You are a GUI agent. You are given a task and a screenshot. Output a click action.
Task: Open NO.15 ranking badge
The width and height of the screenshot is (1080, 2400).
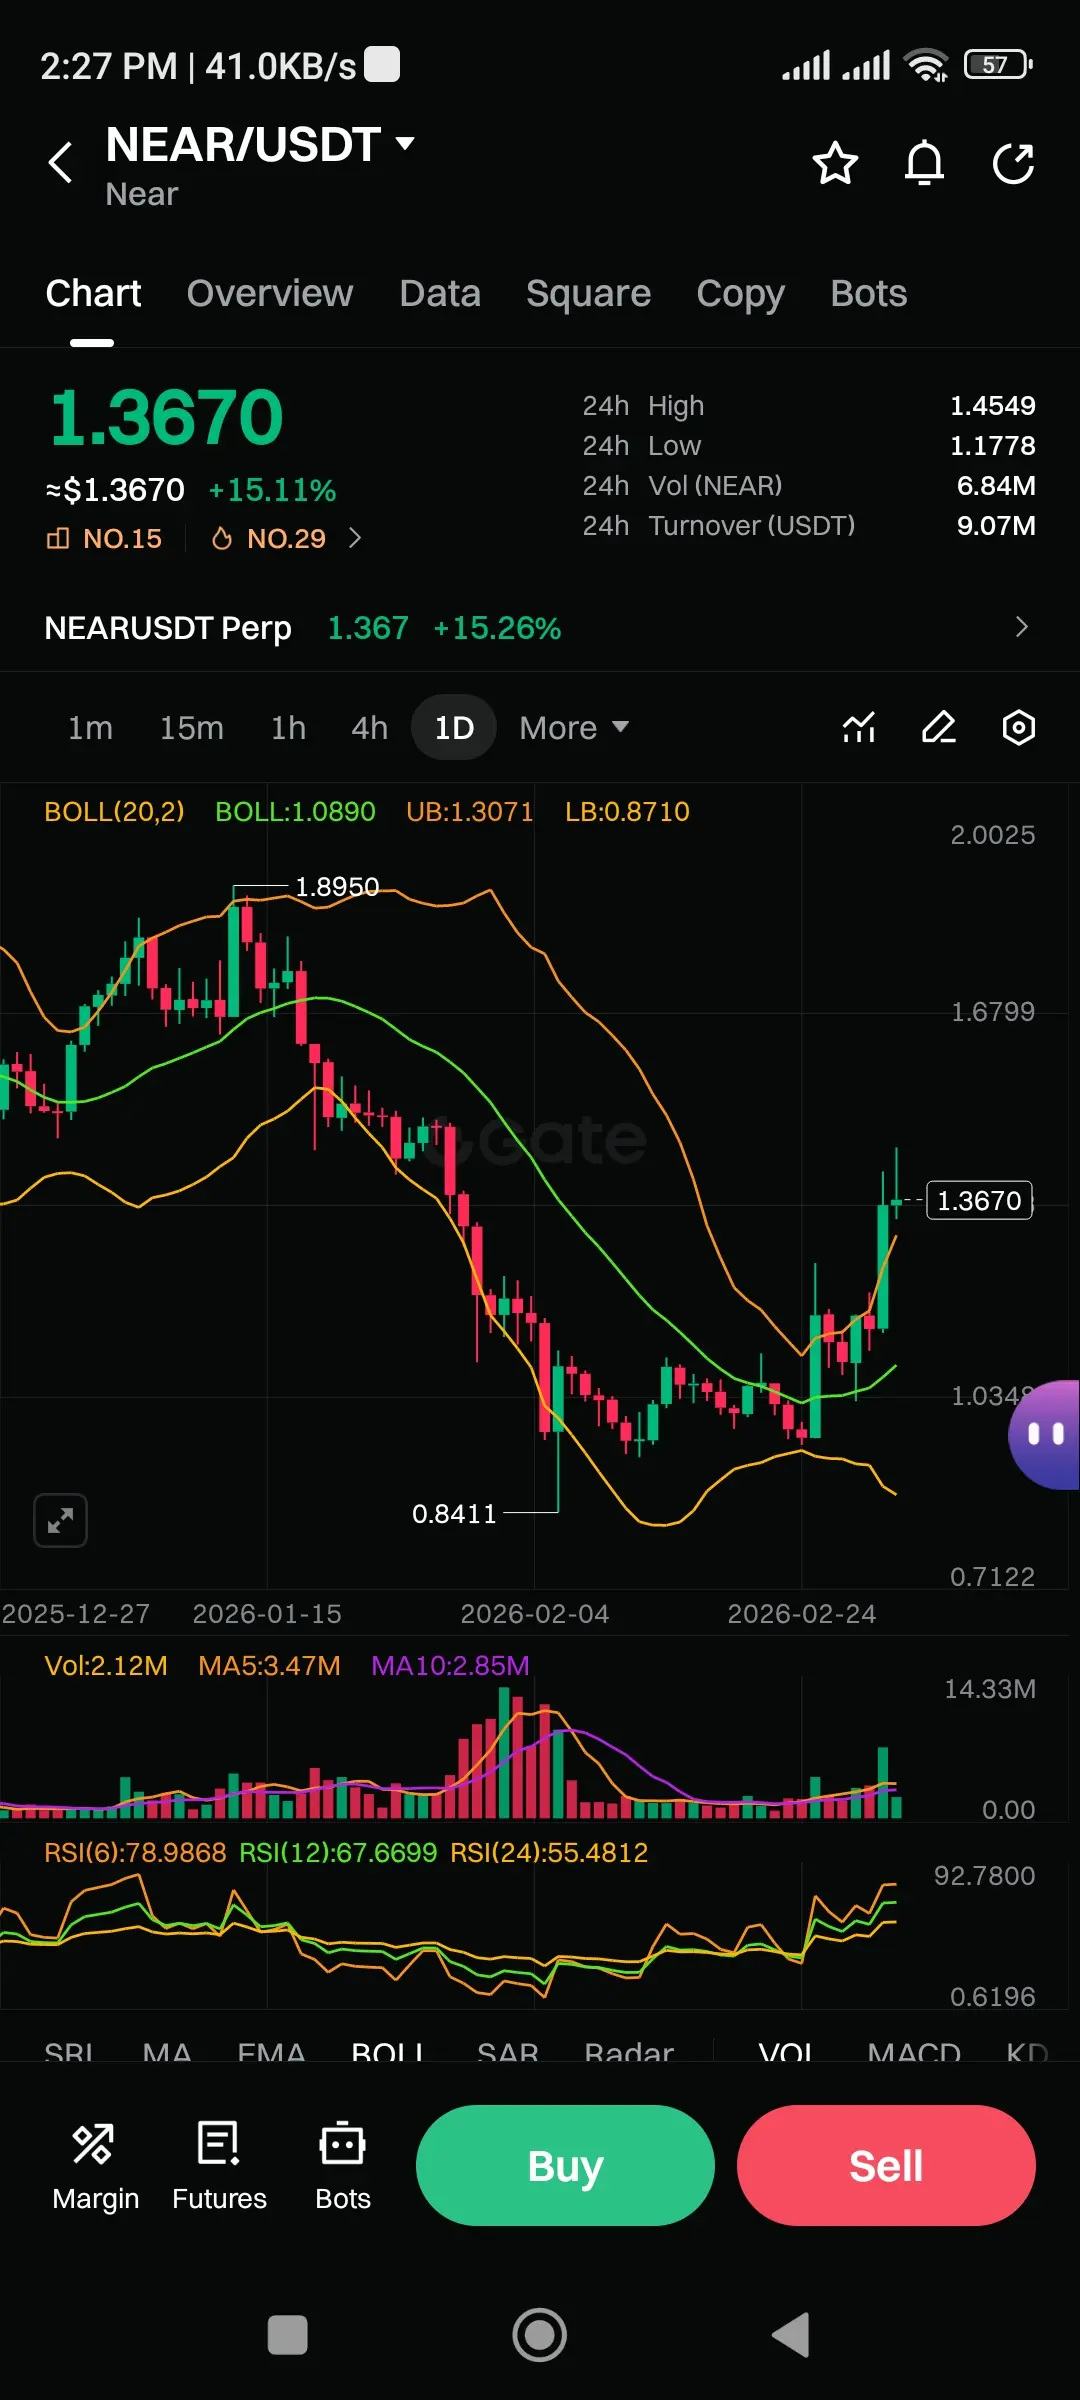tap(104, 538)
